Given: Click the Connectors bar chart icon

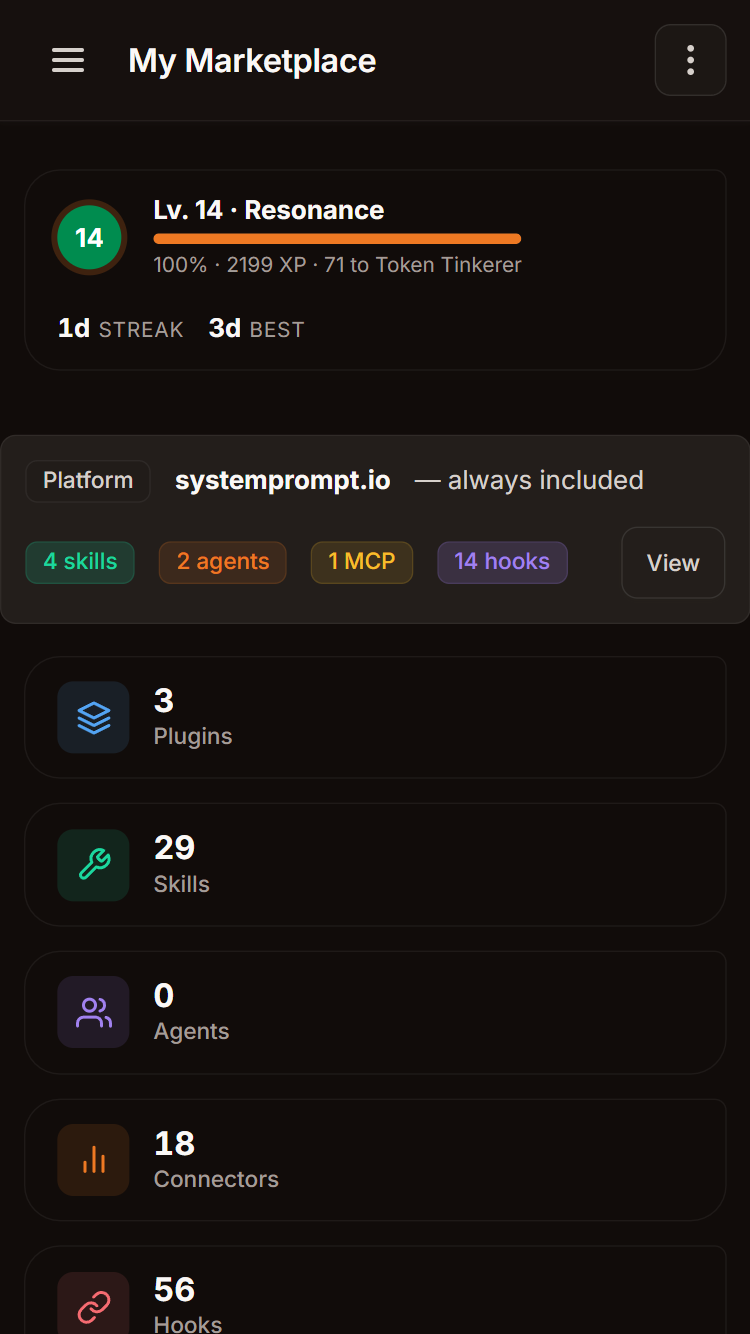Looking at the screenshot, I should tap(93, 1160).
